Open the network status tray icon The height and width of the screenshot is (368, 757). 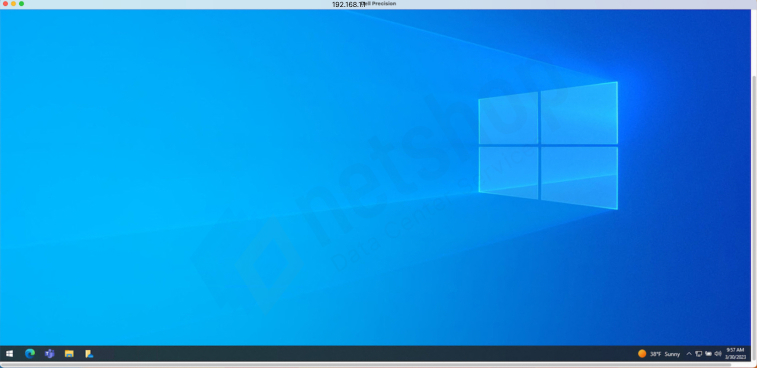point(699,354)
